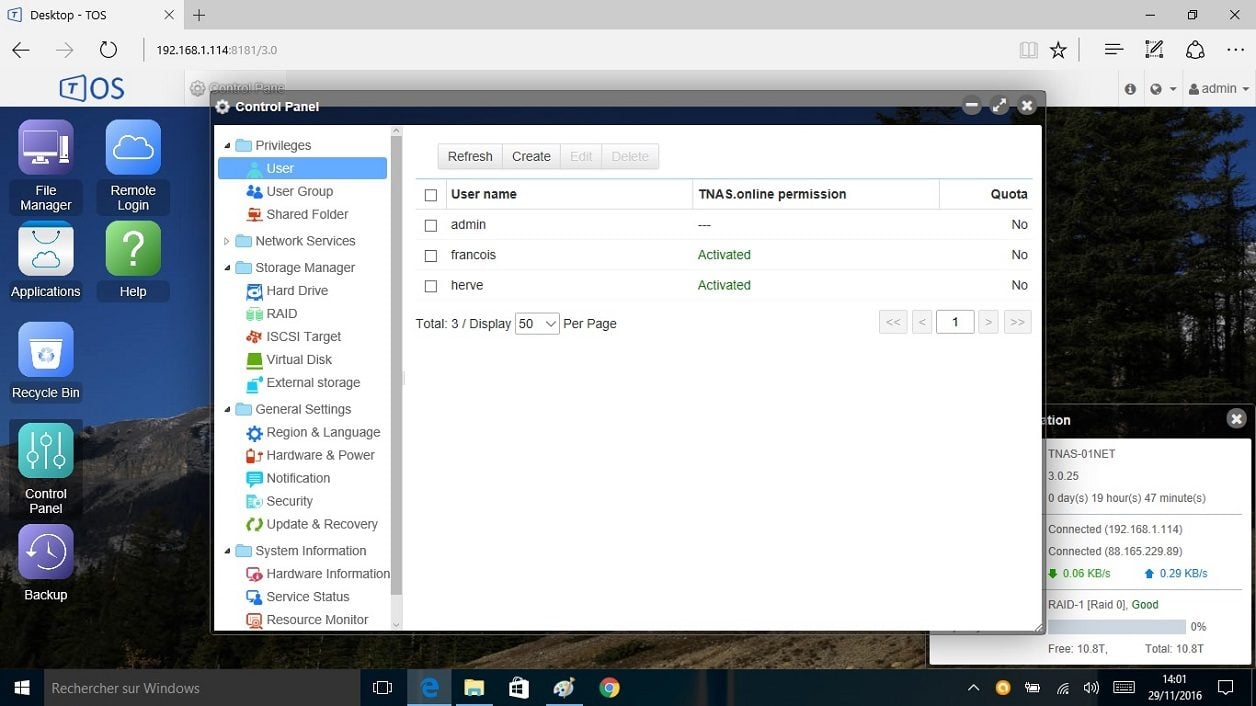Open the Windows Store taskbar icon

[519, 688]
